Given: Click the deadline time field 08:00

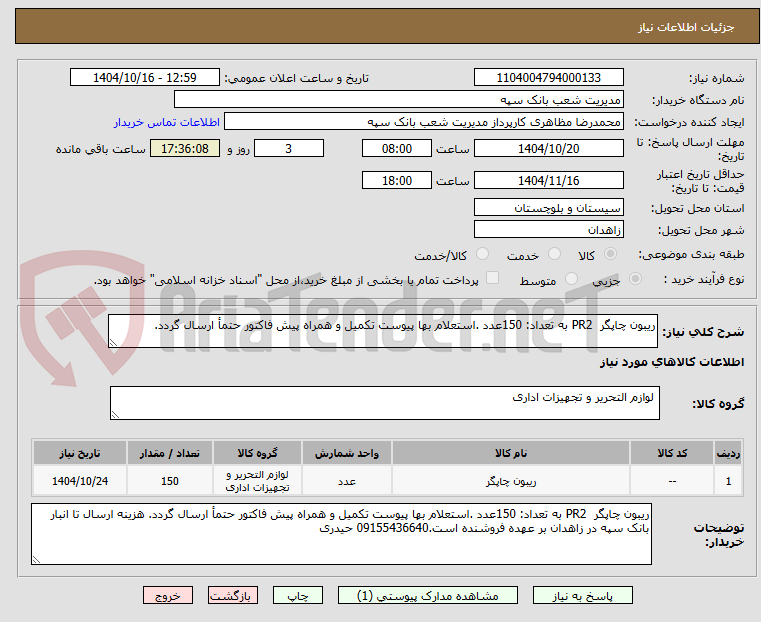Looking at the screenshot, I should (397, 148).
